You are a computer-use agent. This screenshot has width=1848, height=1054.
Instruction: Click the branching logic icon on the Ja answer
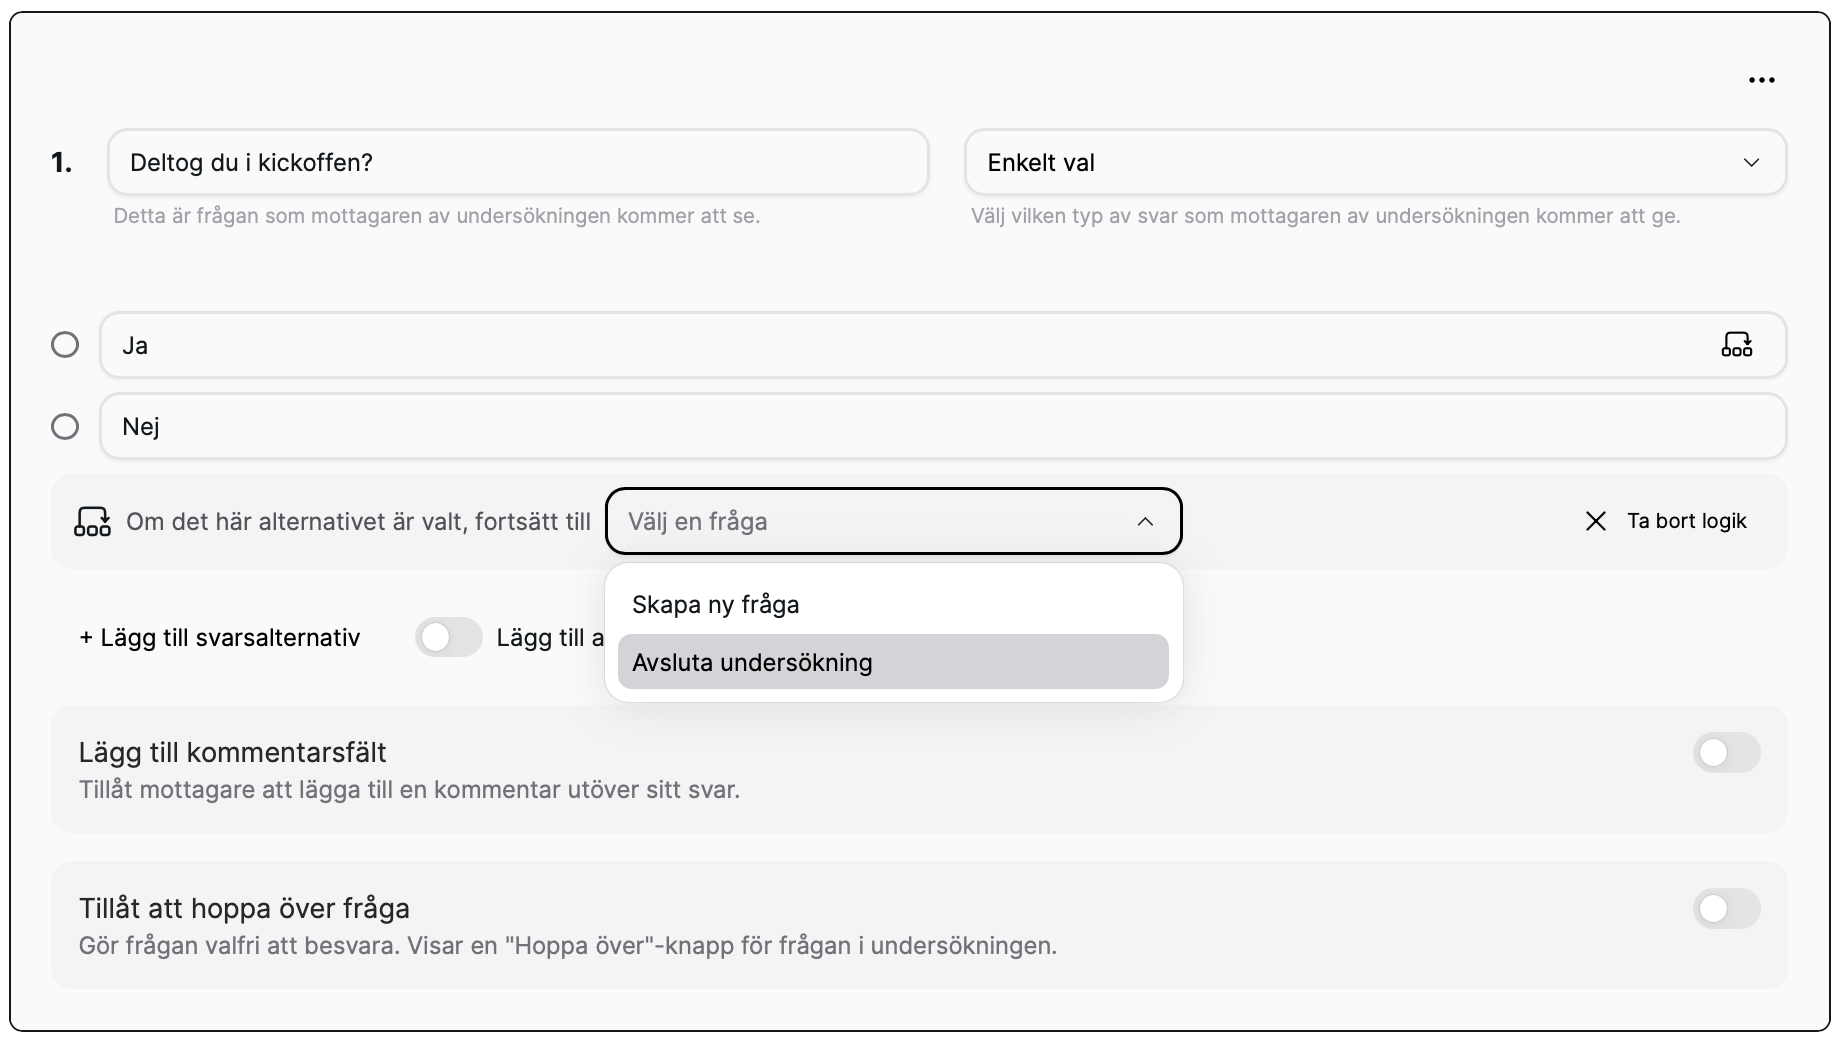(x=1738, y=345)
